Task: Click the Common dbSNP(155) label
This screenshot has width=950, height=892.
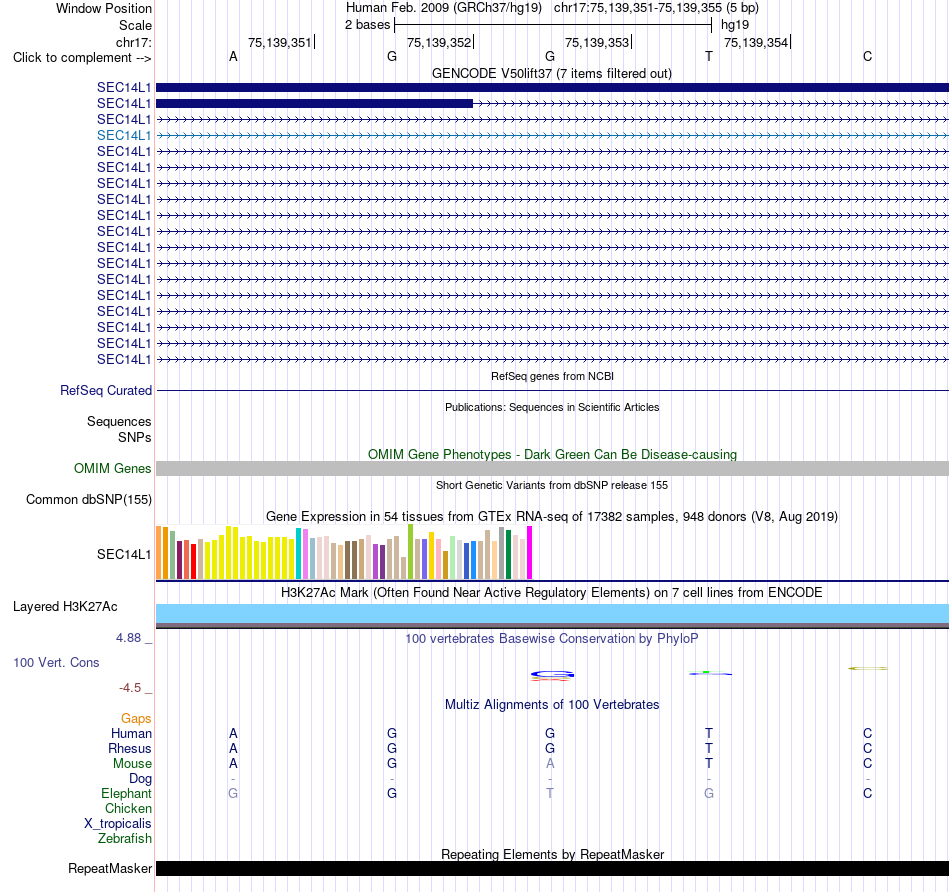Action: (x=88, y=499)
